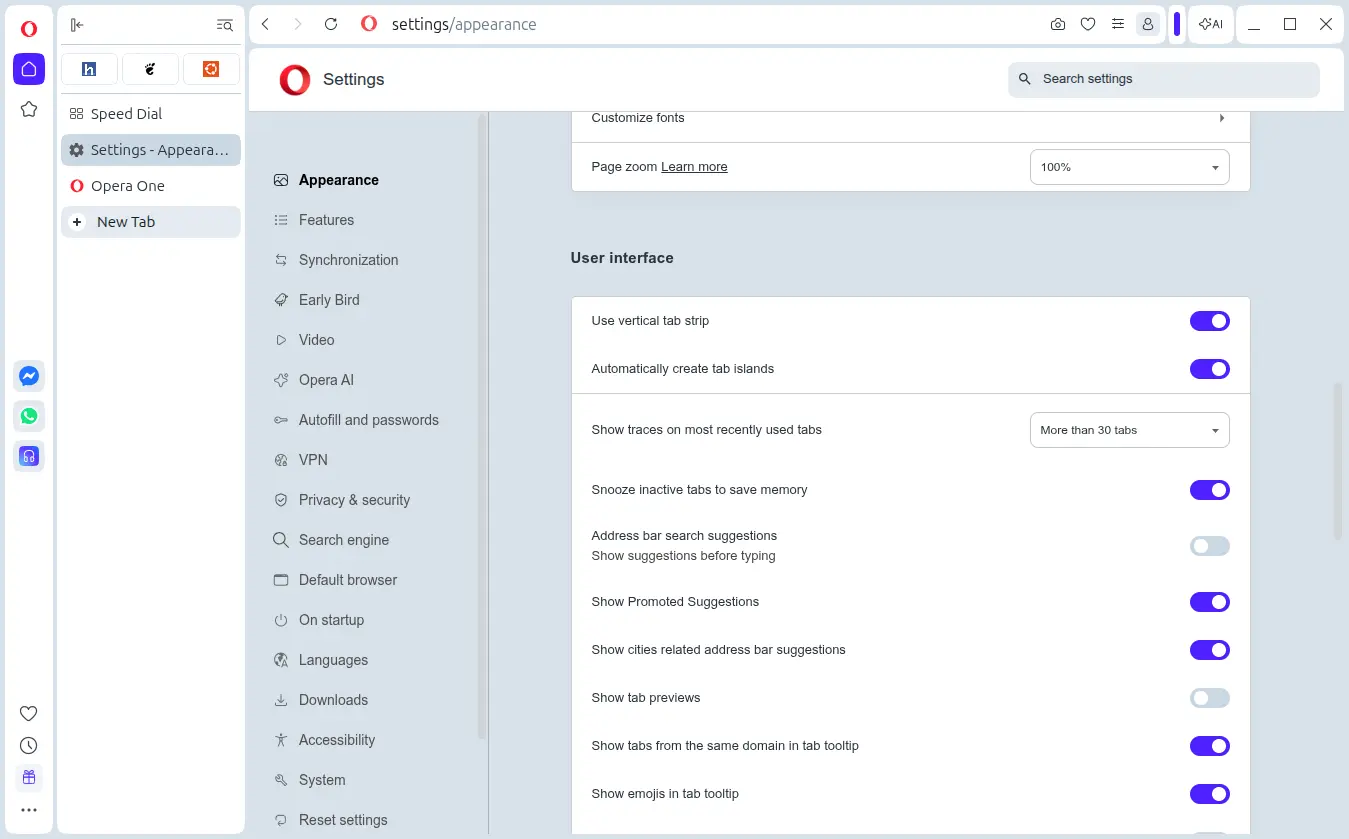The width and height of the screenshot is (1349, 839).
Task: Open the AI assistant button
Action: coord(1211,25)
